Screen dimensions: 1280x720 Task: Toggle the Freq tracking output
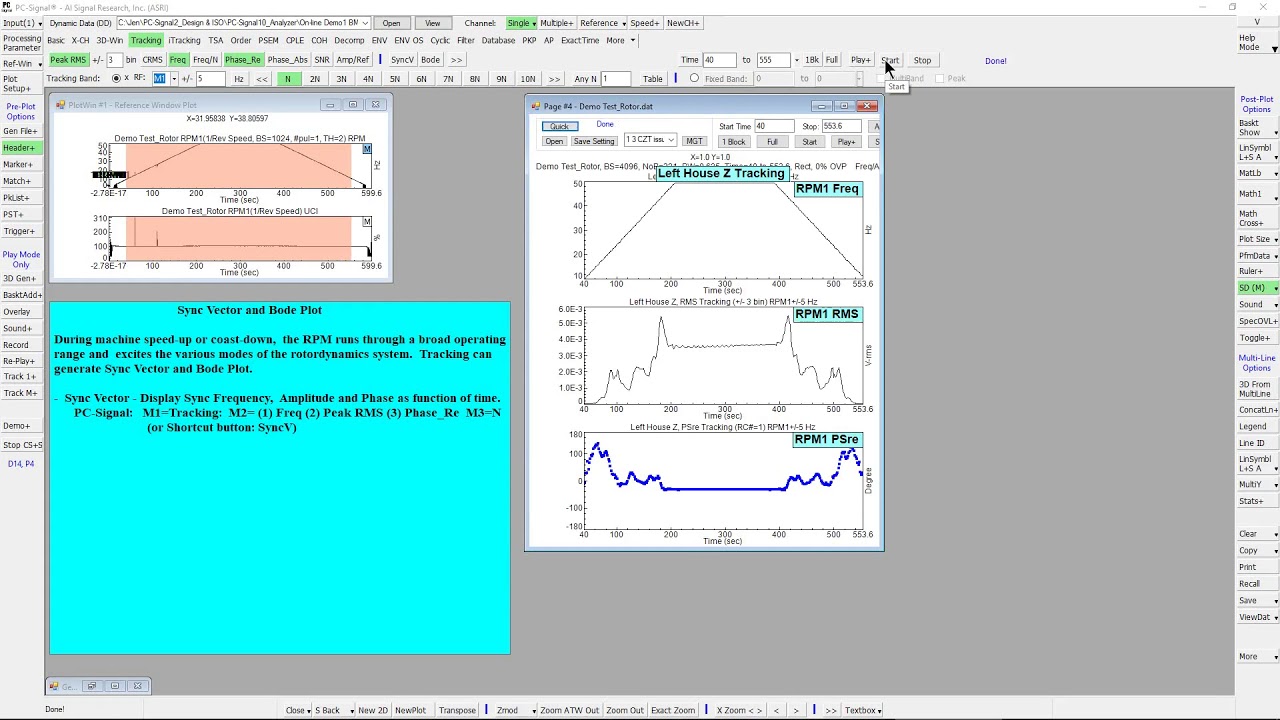[x=177, y=60]
